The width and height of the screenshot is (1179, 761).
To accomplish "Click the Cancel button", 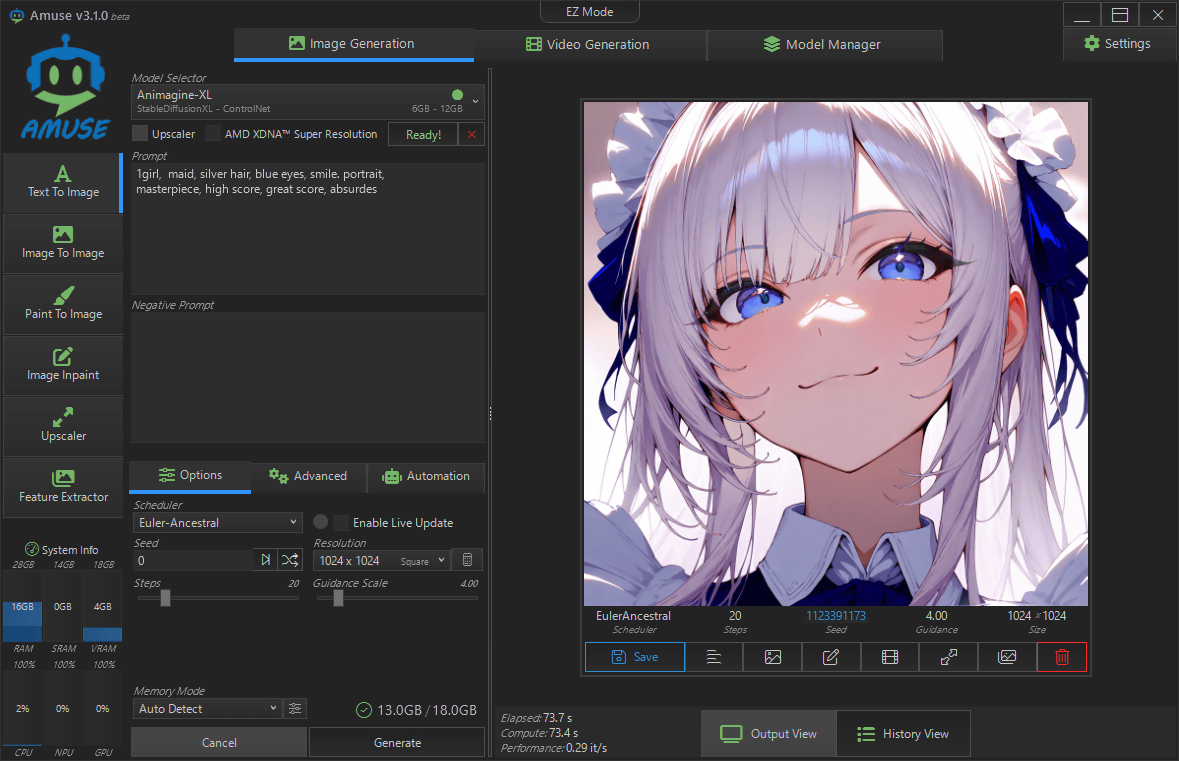I will (x=219, y=742).
